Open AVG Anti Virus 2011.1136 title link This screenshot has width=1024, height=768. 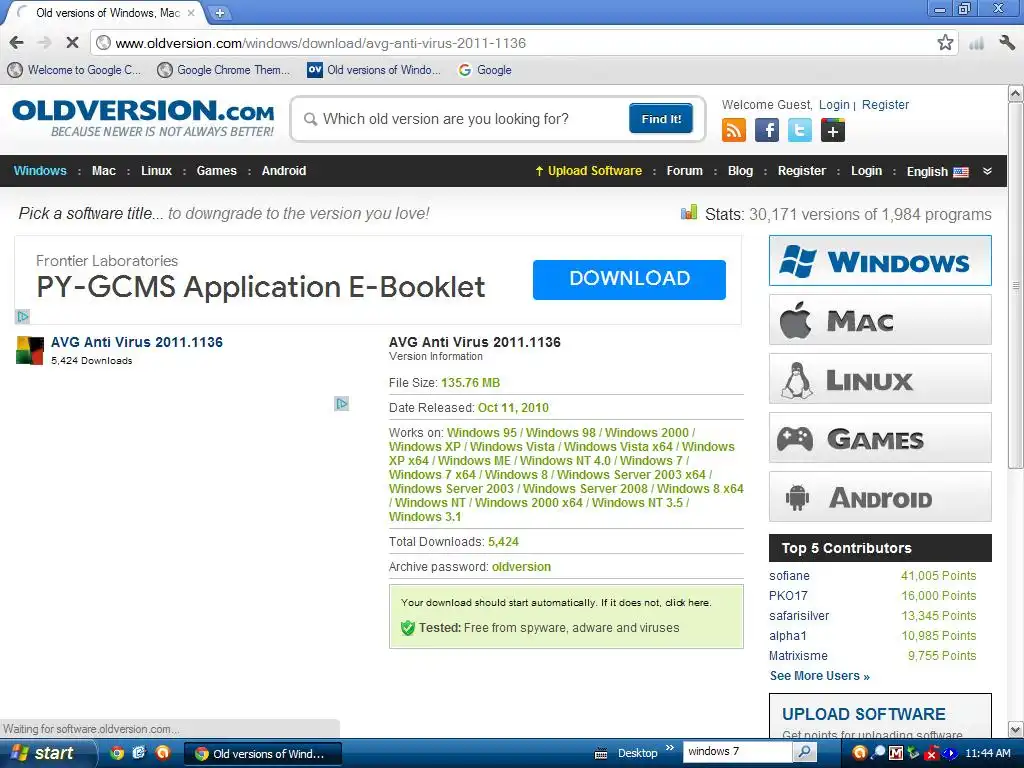click(136, 342)
